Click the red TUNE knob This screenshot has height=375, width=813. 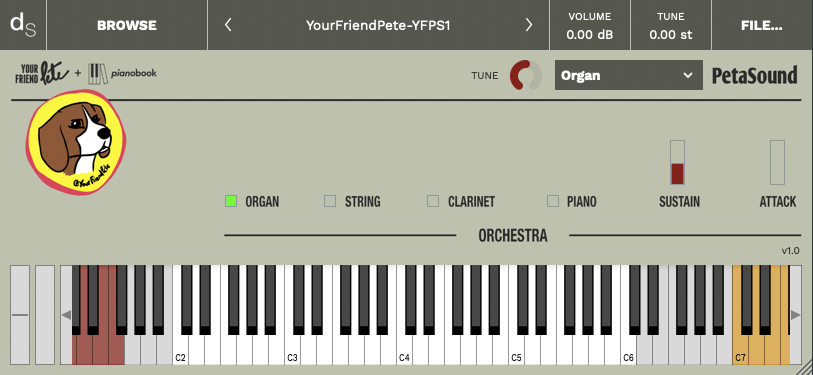525,75
